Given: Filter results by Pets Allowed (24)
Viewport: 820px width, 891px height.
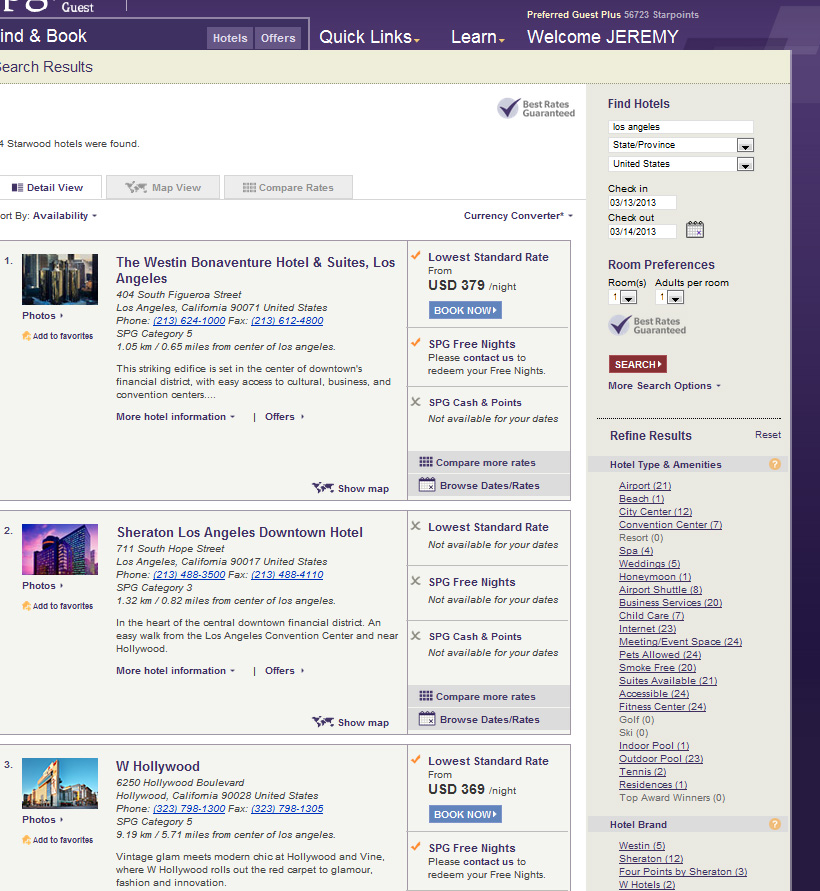Looking at the screenshot, I should [x=660, y=655].
